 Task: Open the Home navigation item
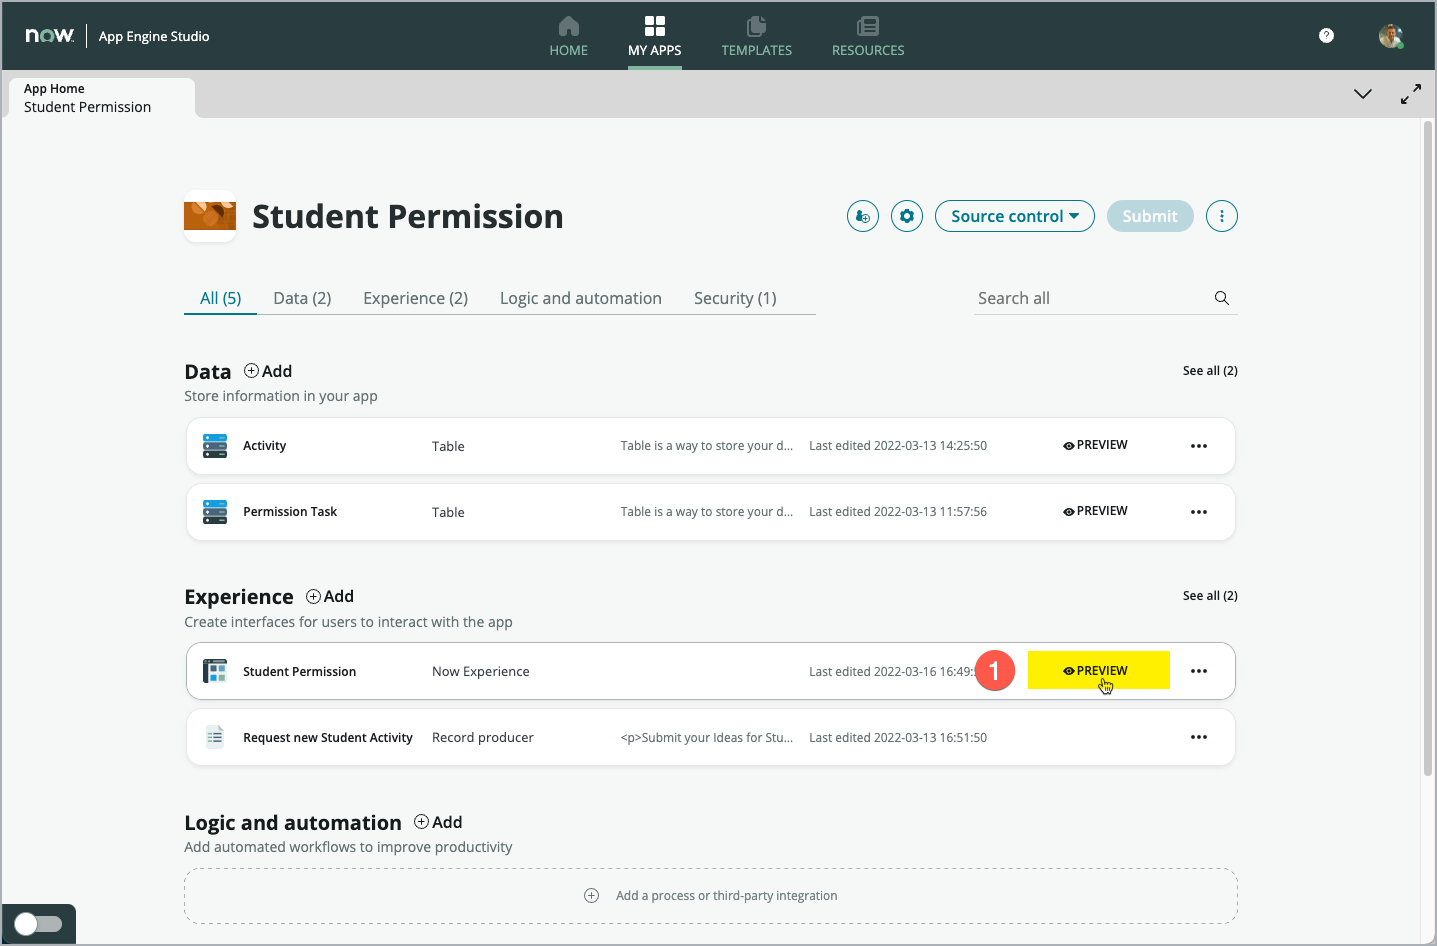click(x=568, y=37)
